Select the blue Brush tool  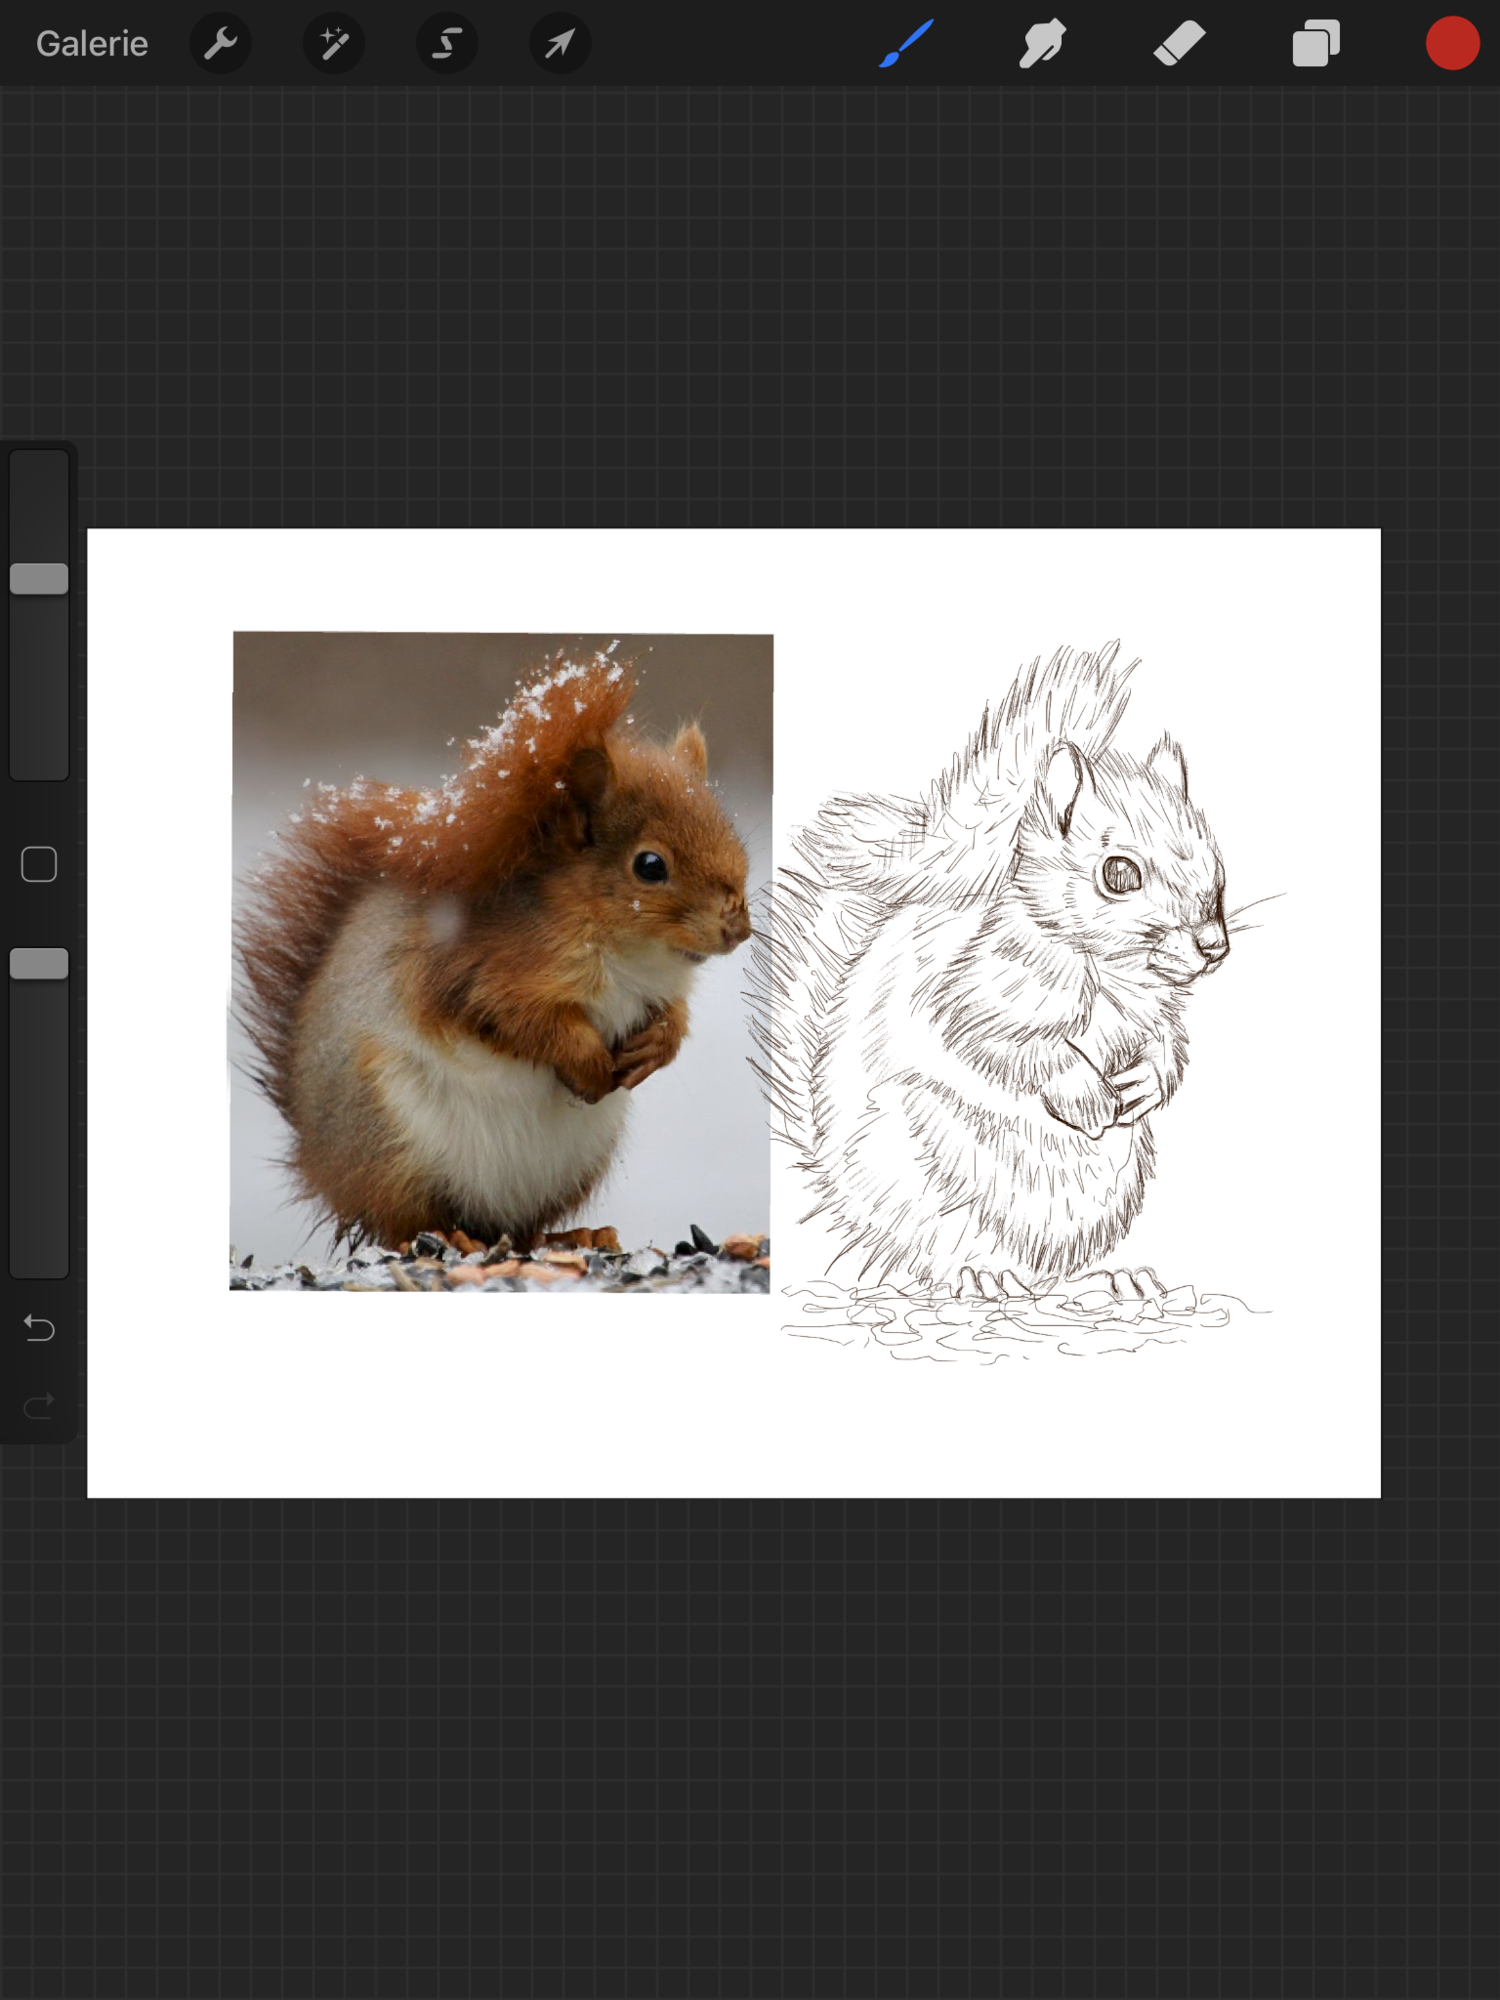point(906,44)
